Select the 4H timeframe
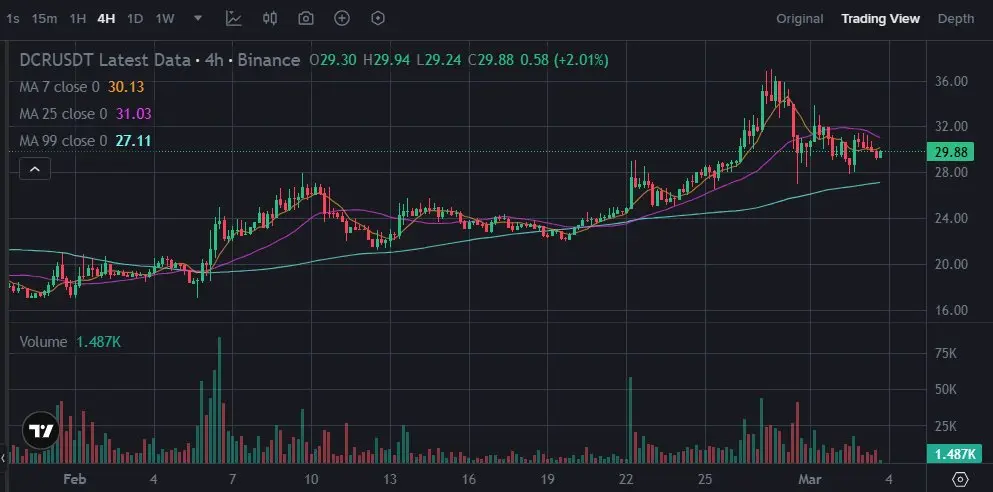993x492 pixels. 106,18
